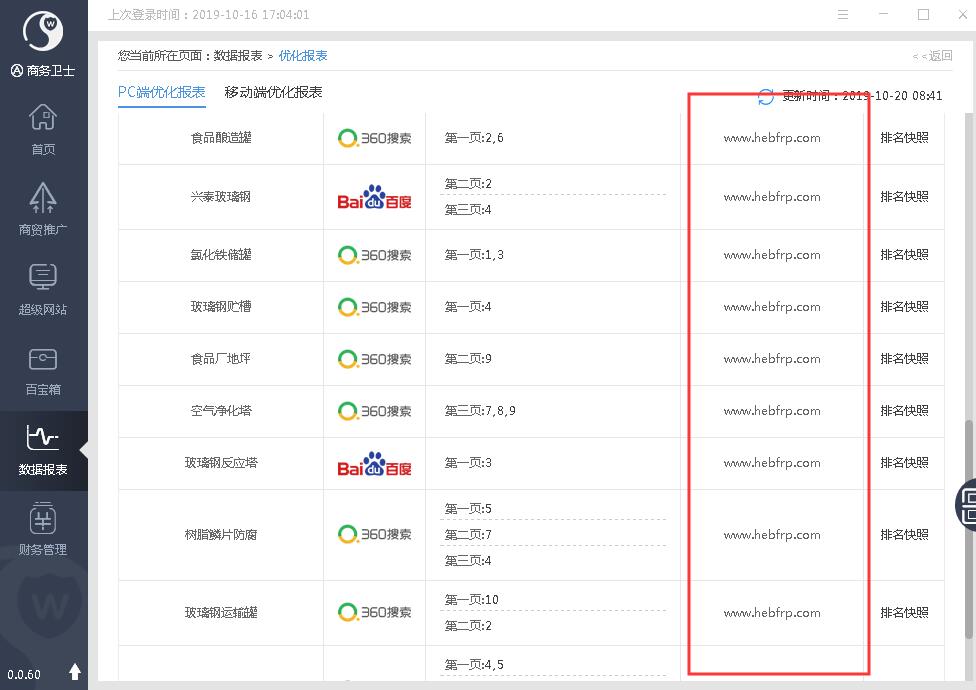View 排名快照 for 树脂鳞片防腐 row
Viewport: 976px width, 690px height.
tap(904, 535)
